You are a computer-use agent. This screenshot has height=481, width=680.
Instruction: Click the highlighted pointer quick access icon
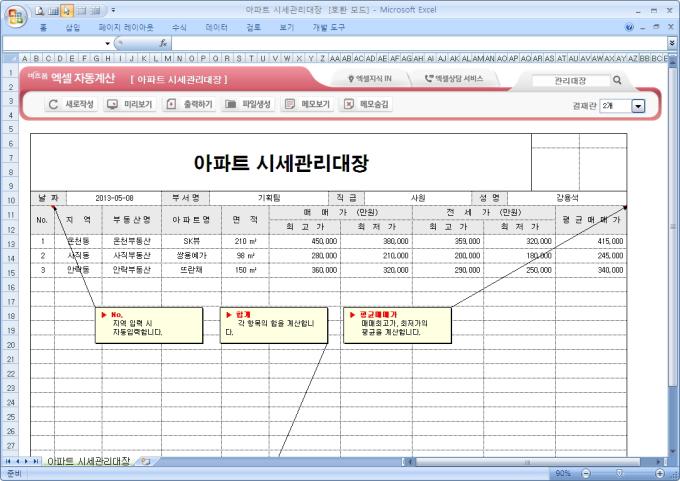coord(66,11)
